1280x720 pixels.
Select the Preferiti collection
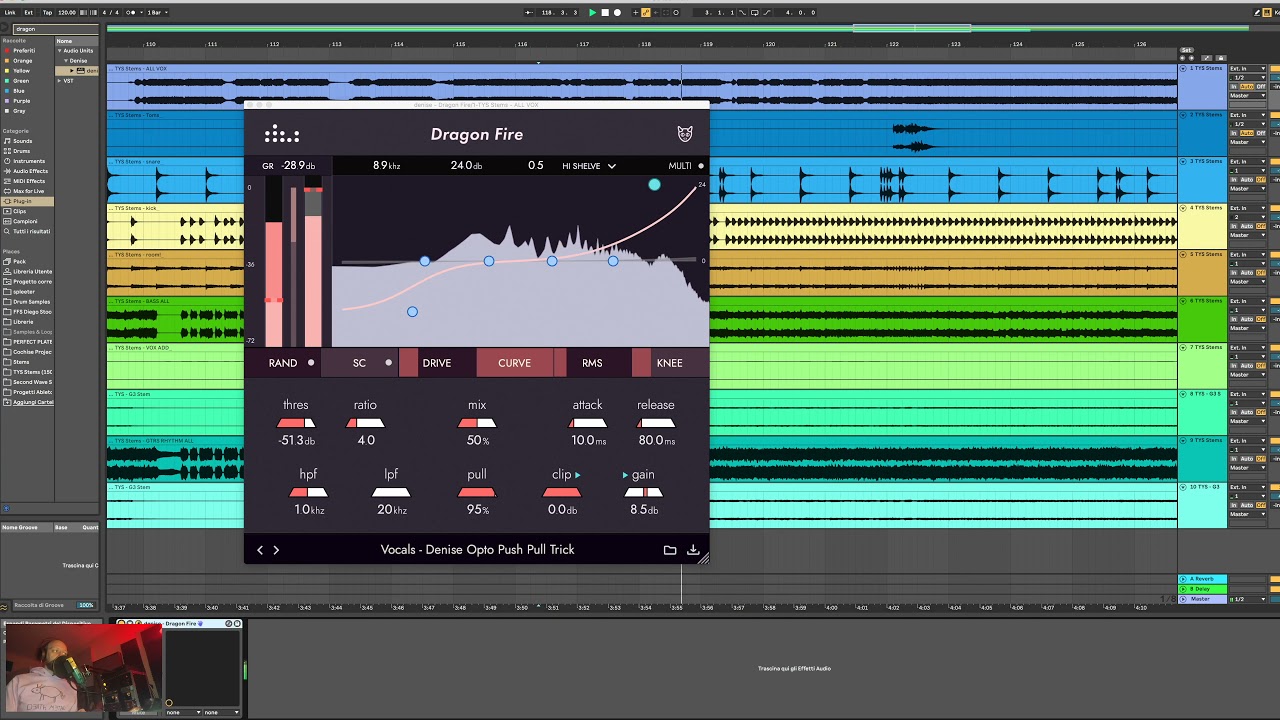tap(24, 51)
